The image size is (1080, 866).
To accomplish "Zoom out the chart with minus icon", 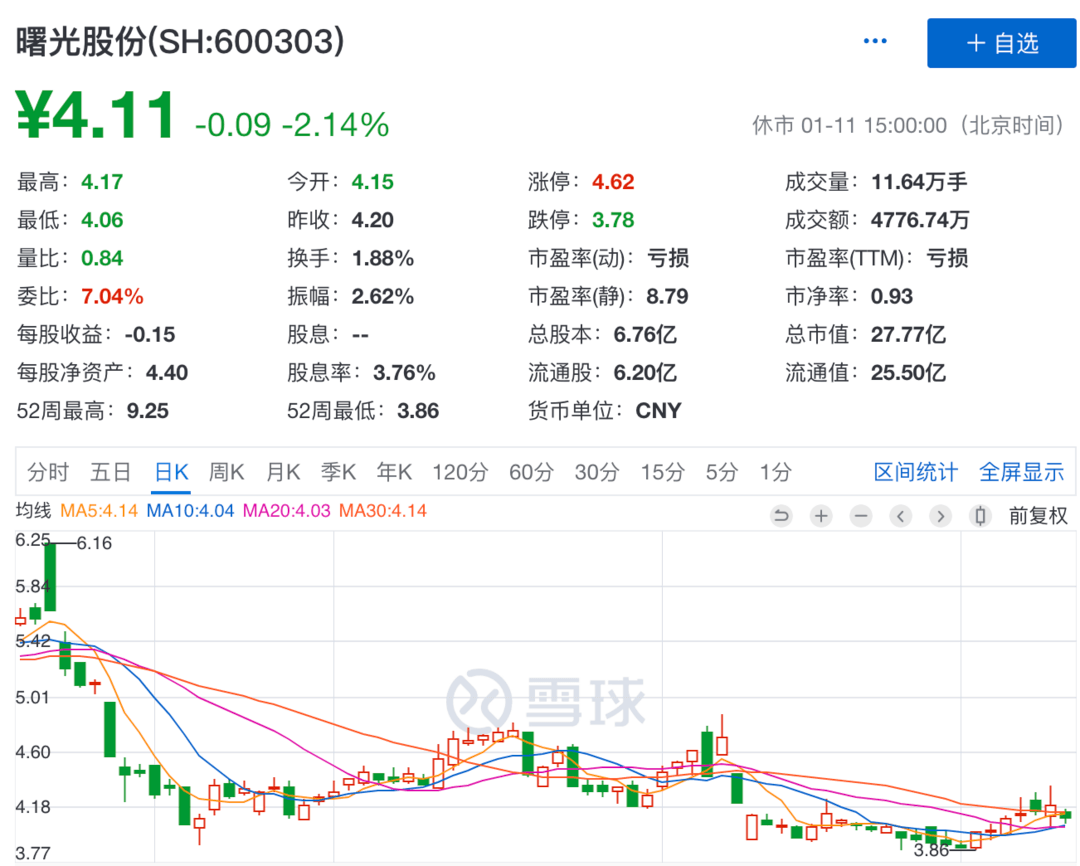I will pos(861,515).
